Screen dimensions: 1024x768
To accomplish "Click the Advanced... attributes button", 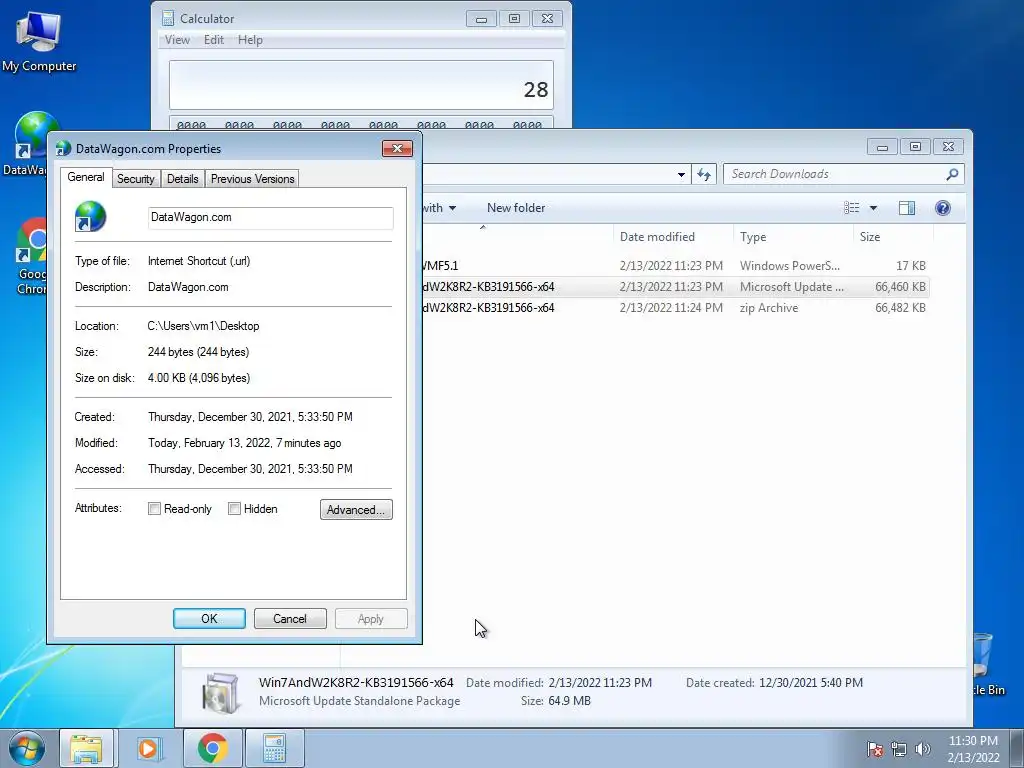I will point(356,509).
